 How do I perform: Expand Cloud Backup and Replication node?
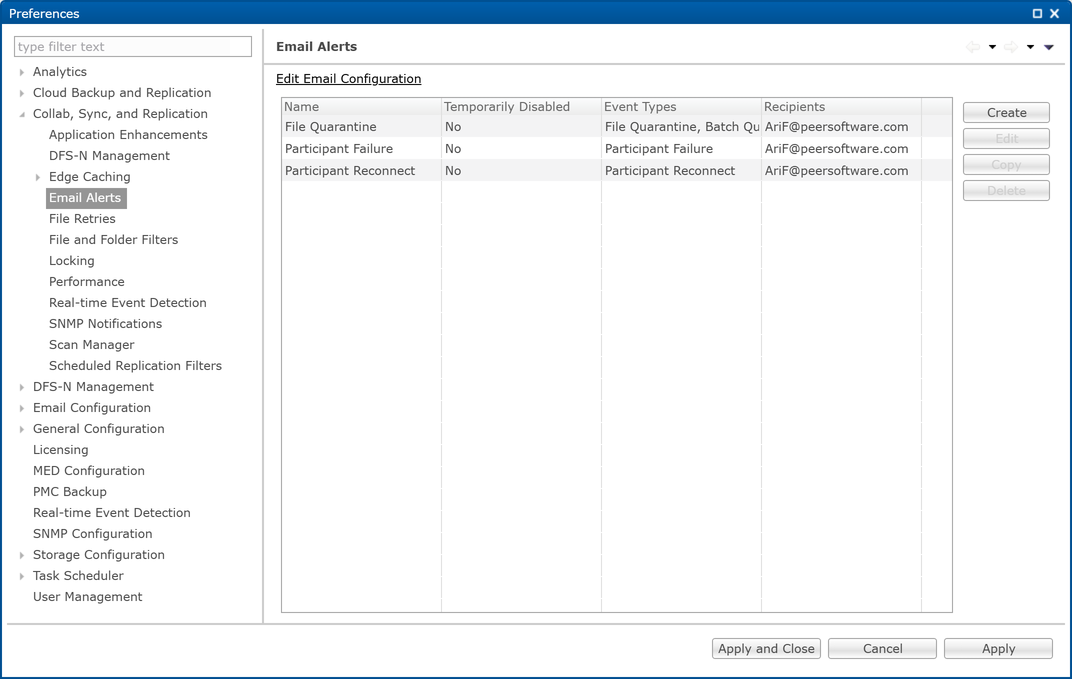[22, 93]
